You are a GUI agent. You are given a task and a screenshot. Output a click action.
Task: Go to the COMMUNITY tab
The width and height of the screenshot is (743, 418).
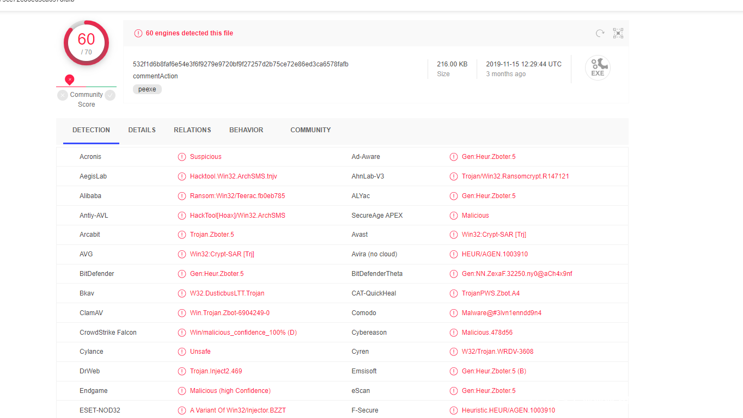(310, 130)
